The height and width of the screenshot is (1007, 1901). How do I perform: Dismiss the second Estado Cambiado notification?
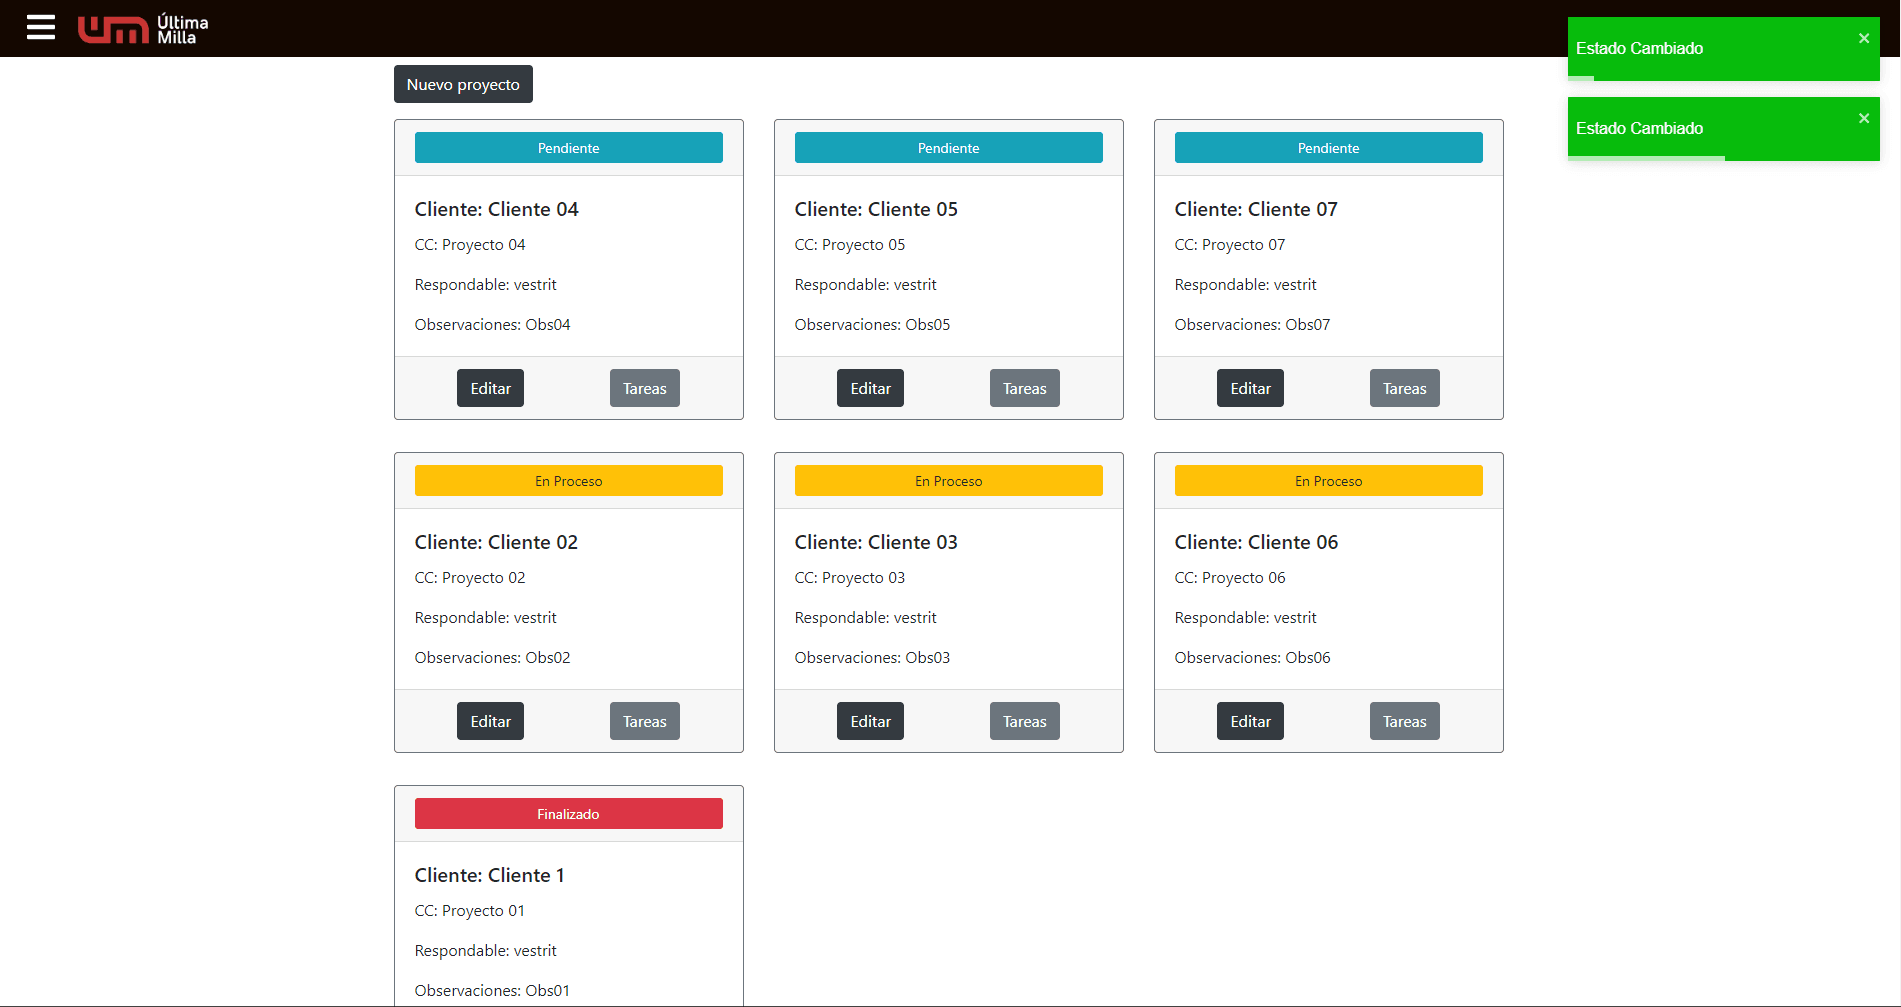coord(1863,119)
